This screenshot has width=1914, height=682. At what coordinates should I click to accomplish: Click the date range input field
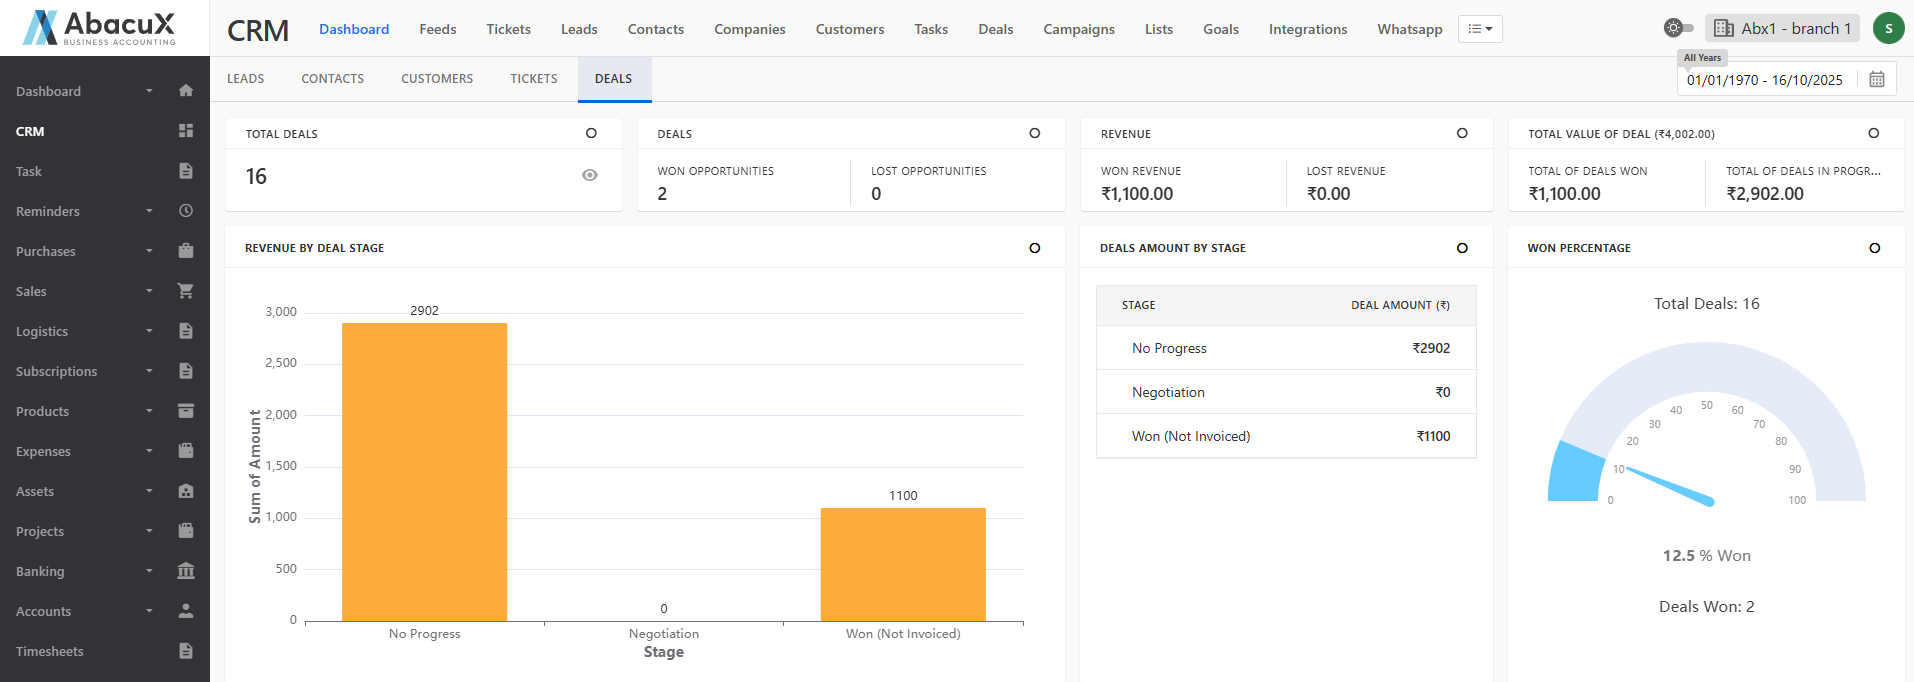coord(1764,80)
